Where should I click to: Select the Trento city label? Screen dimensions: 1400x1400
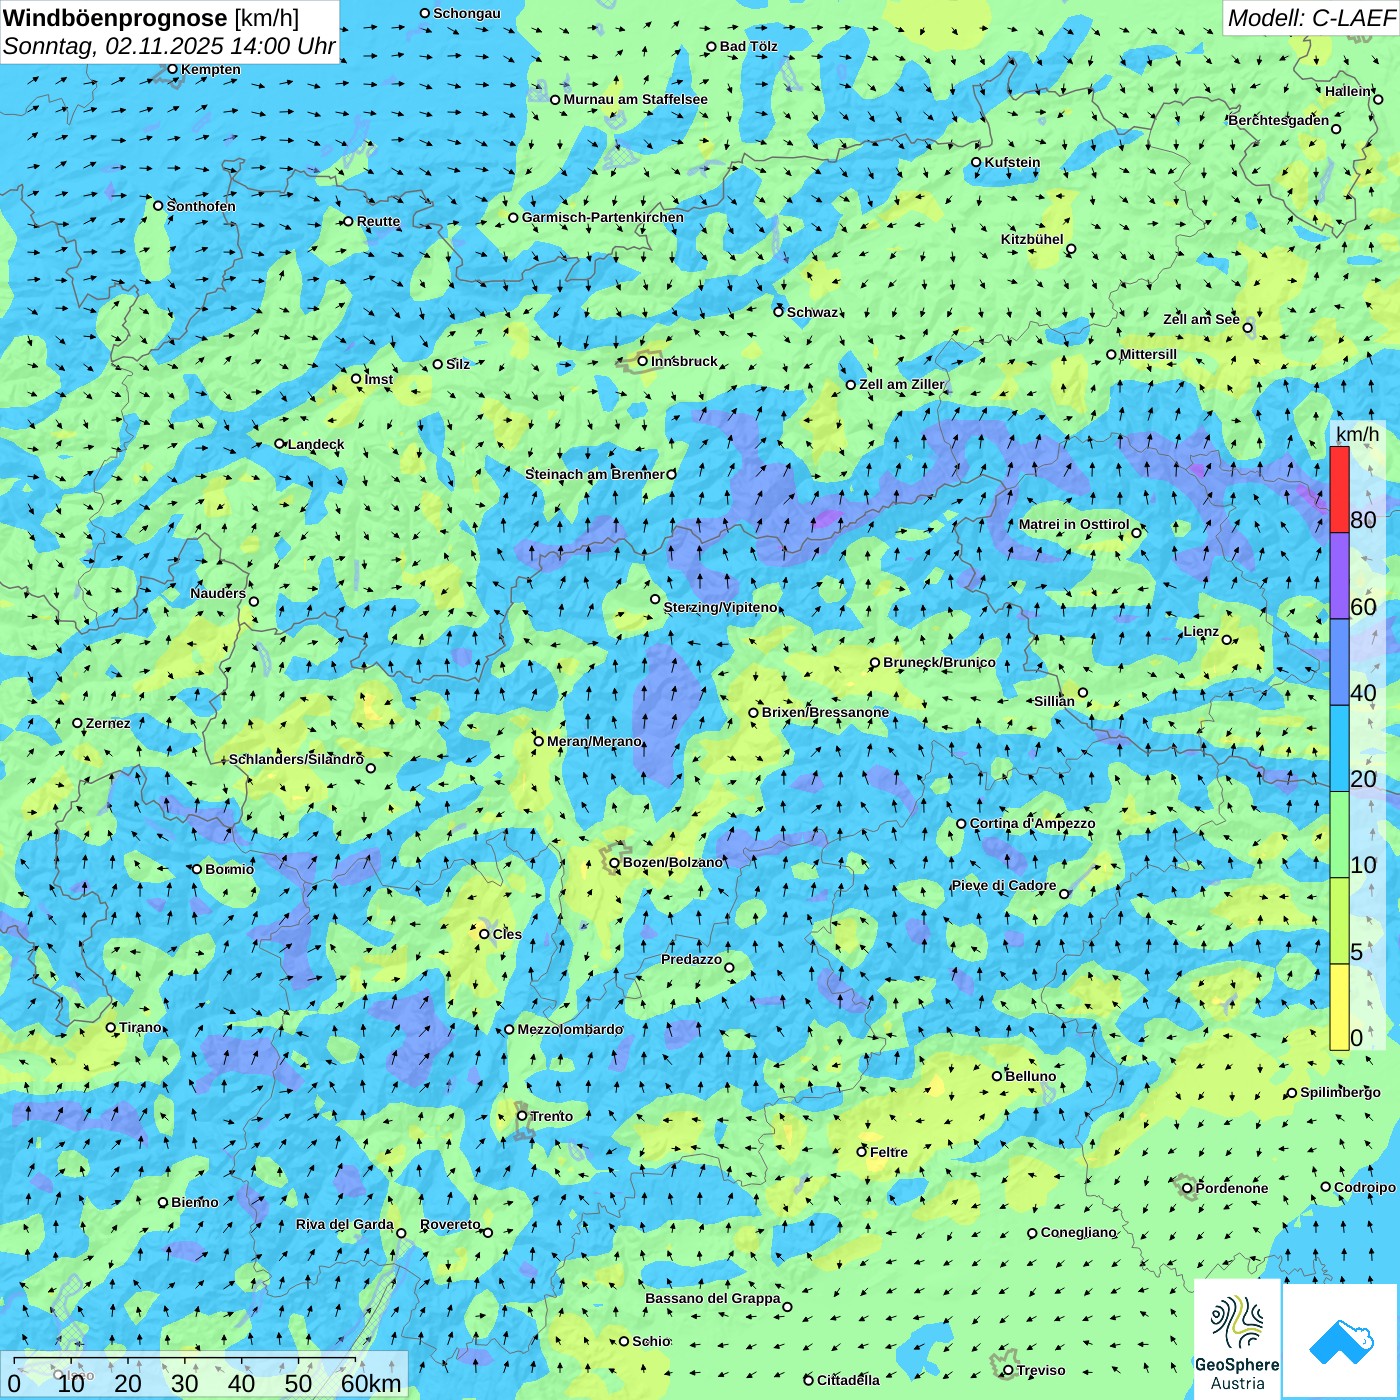pyautogui.click(x=552, y=1116)
